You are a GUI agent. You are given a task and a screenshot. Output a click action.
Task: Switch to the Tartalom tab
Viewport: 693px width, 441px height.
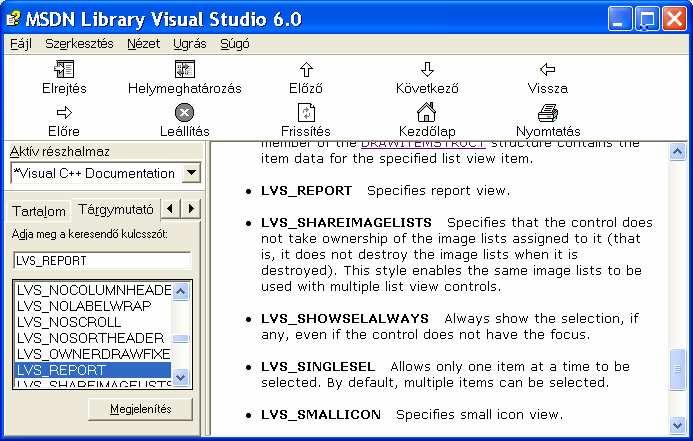(x=38, y=211)
